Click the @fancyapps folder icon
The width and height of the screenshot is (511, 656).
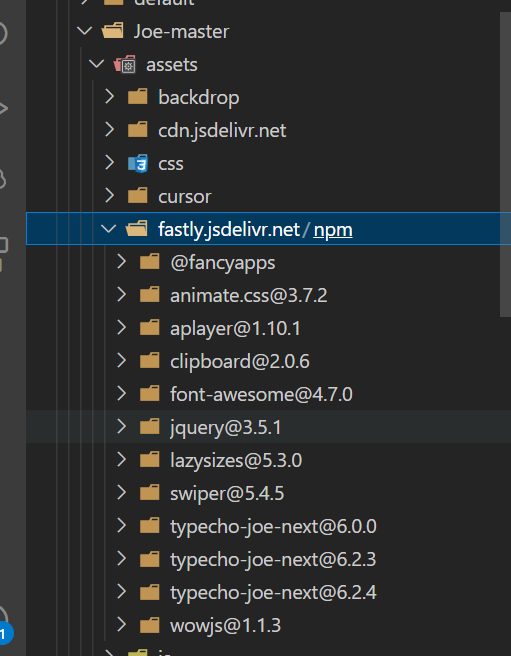[x=149, y=262]
